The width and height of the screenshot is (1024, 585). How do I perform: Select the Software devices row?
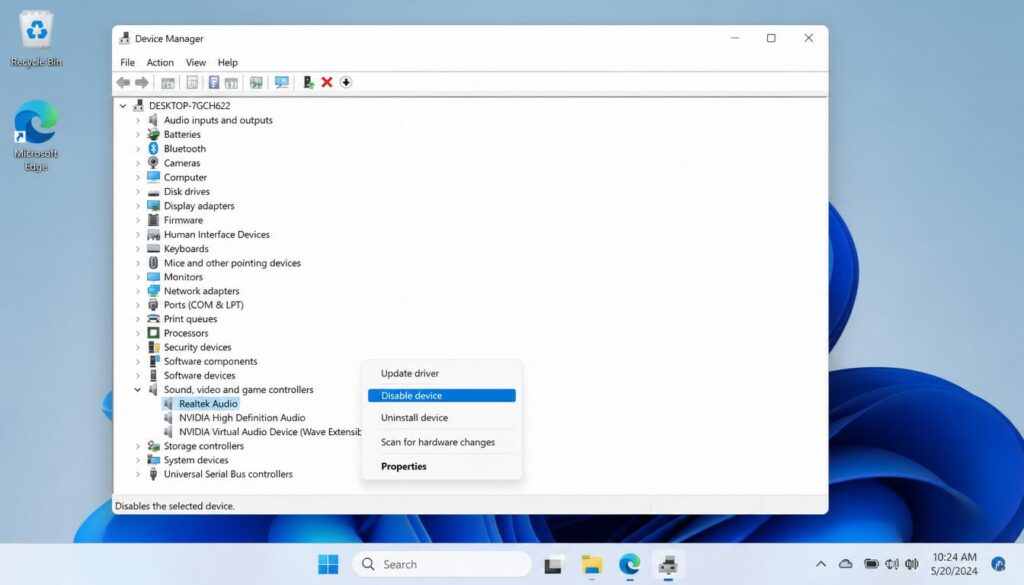pyautogui.click(x=199, y=376)
